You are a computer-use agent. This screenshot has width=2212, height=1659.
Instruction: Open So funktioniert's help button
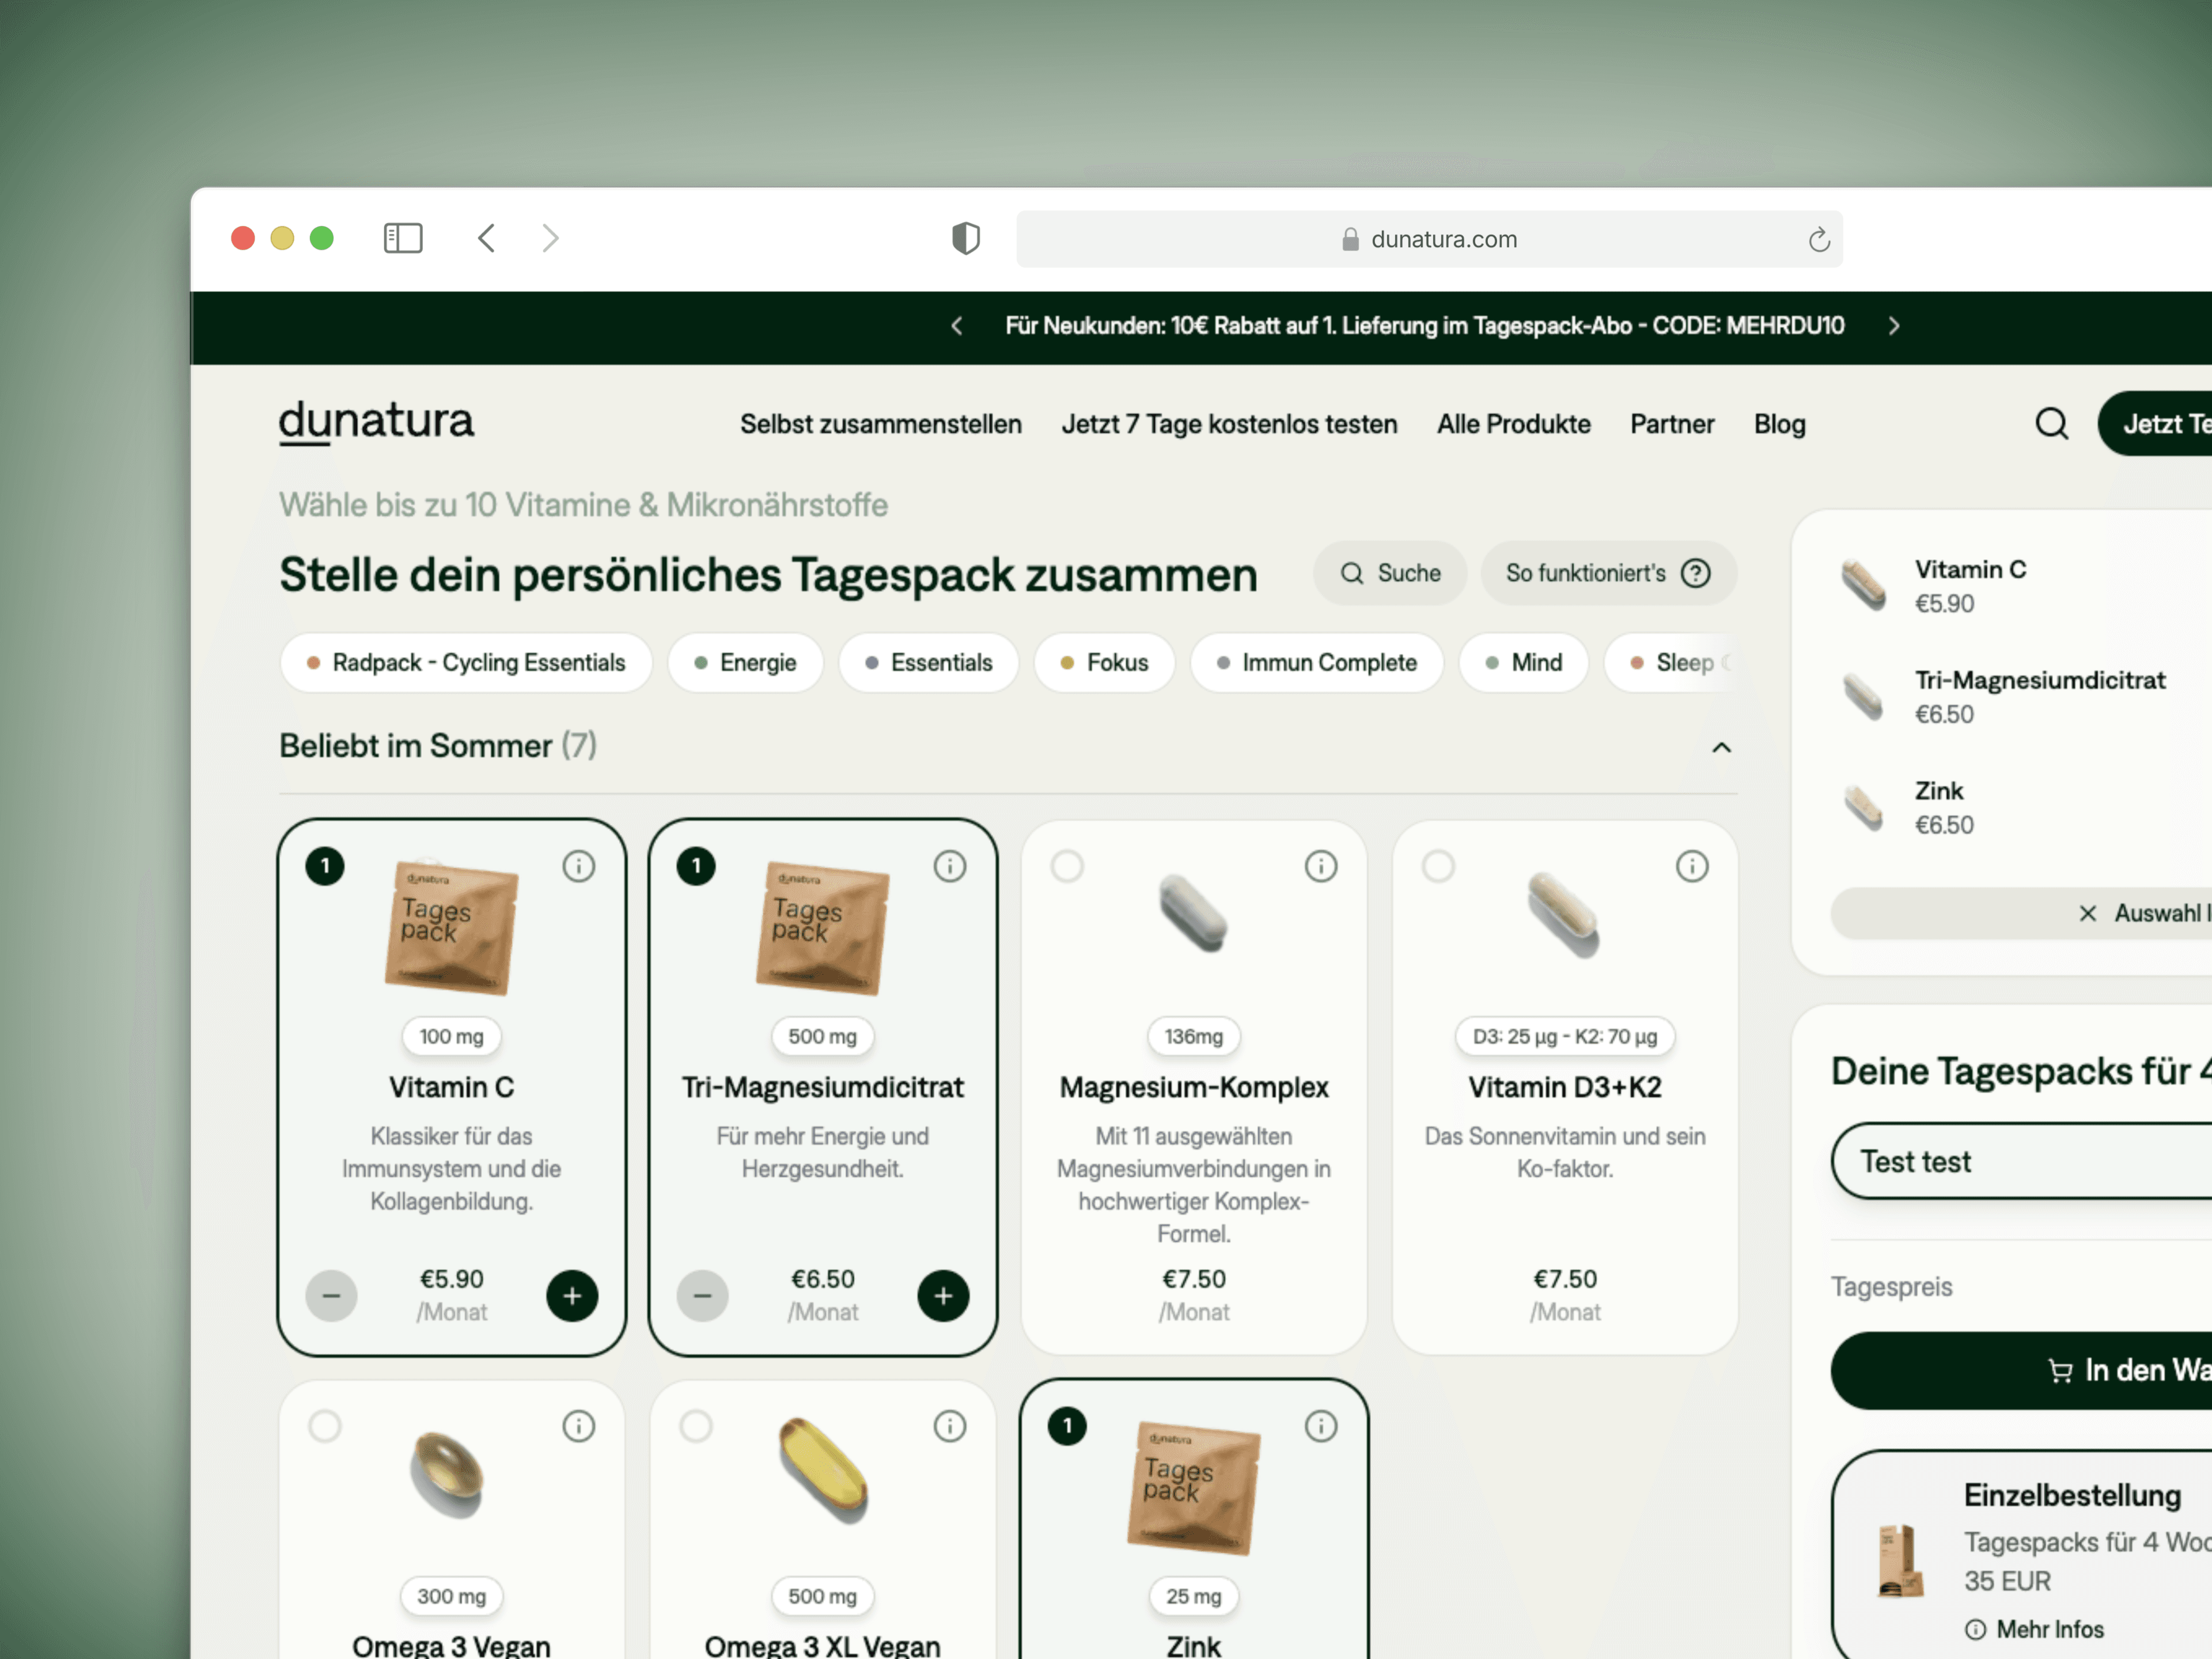tap(1608, 573)
